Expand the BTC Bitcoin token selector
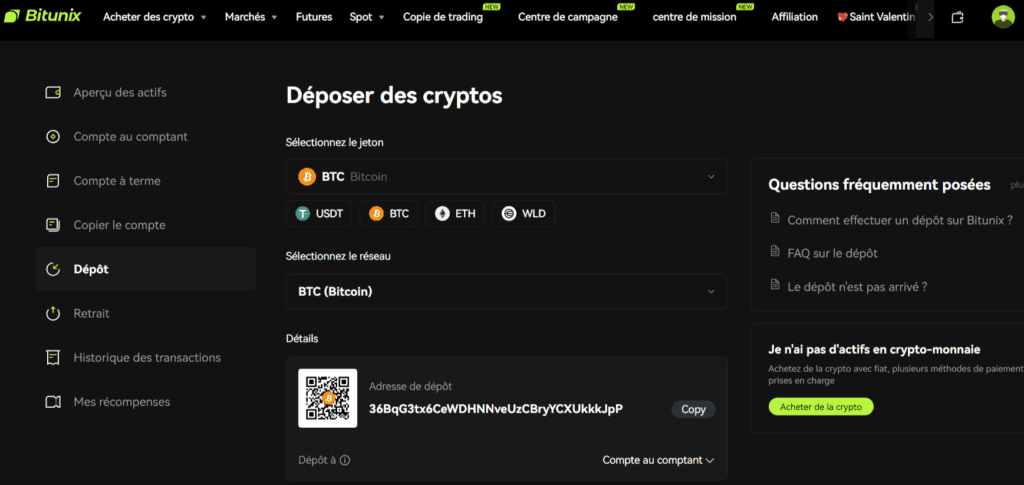This screenshot has height=485, width=1024. (x=507, y=177)
